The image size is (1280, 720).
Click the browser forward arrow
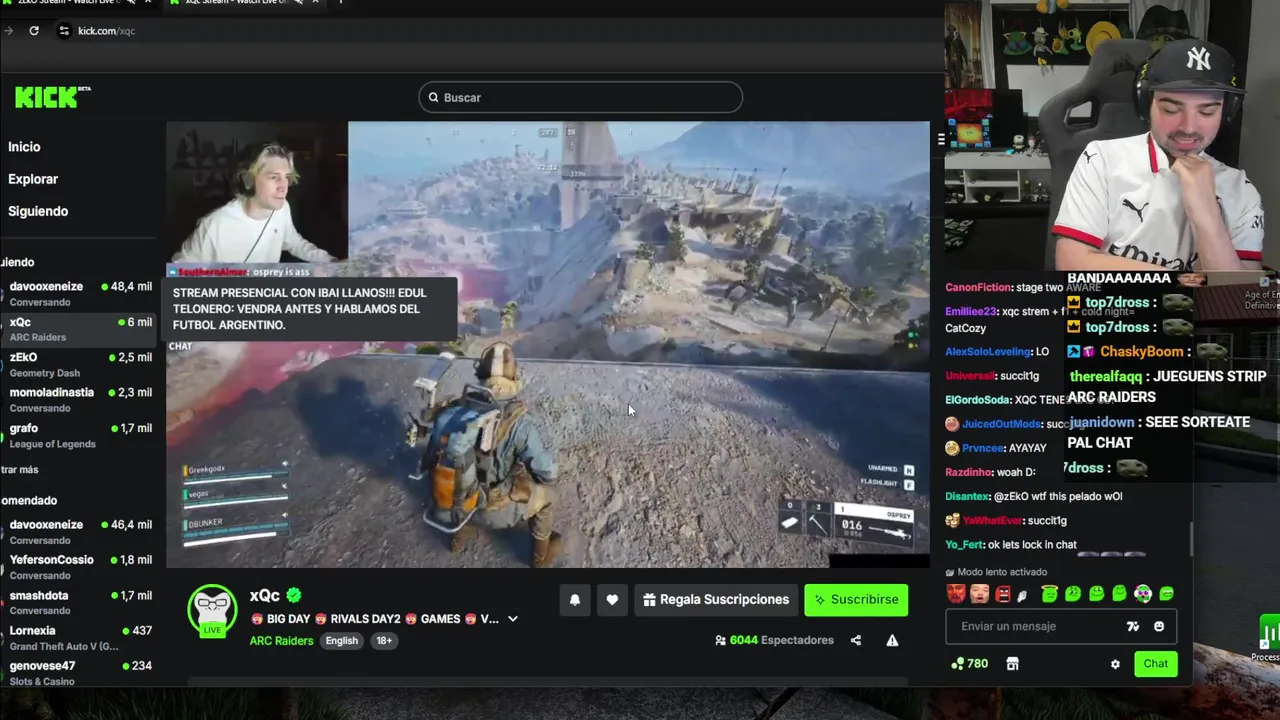pos(8,31)
